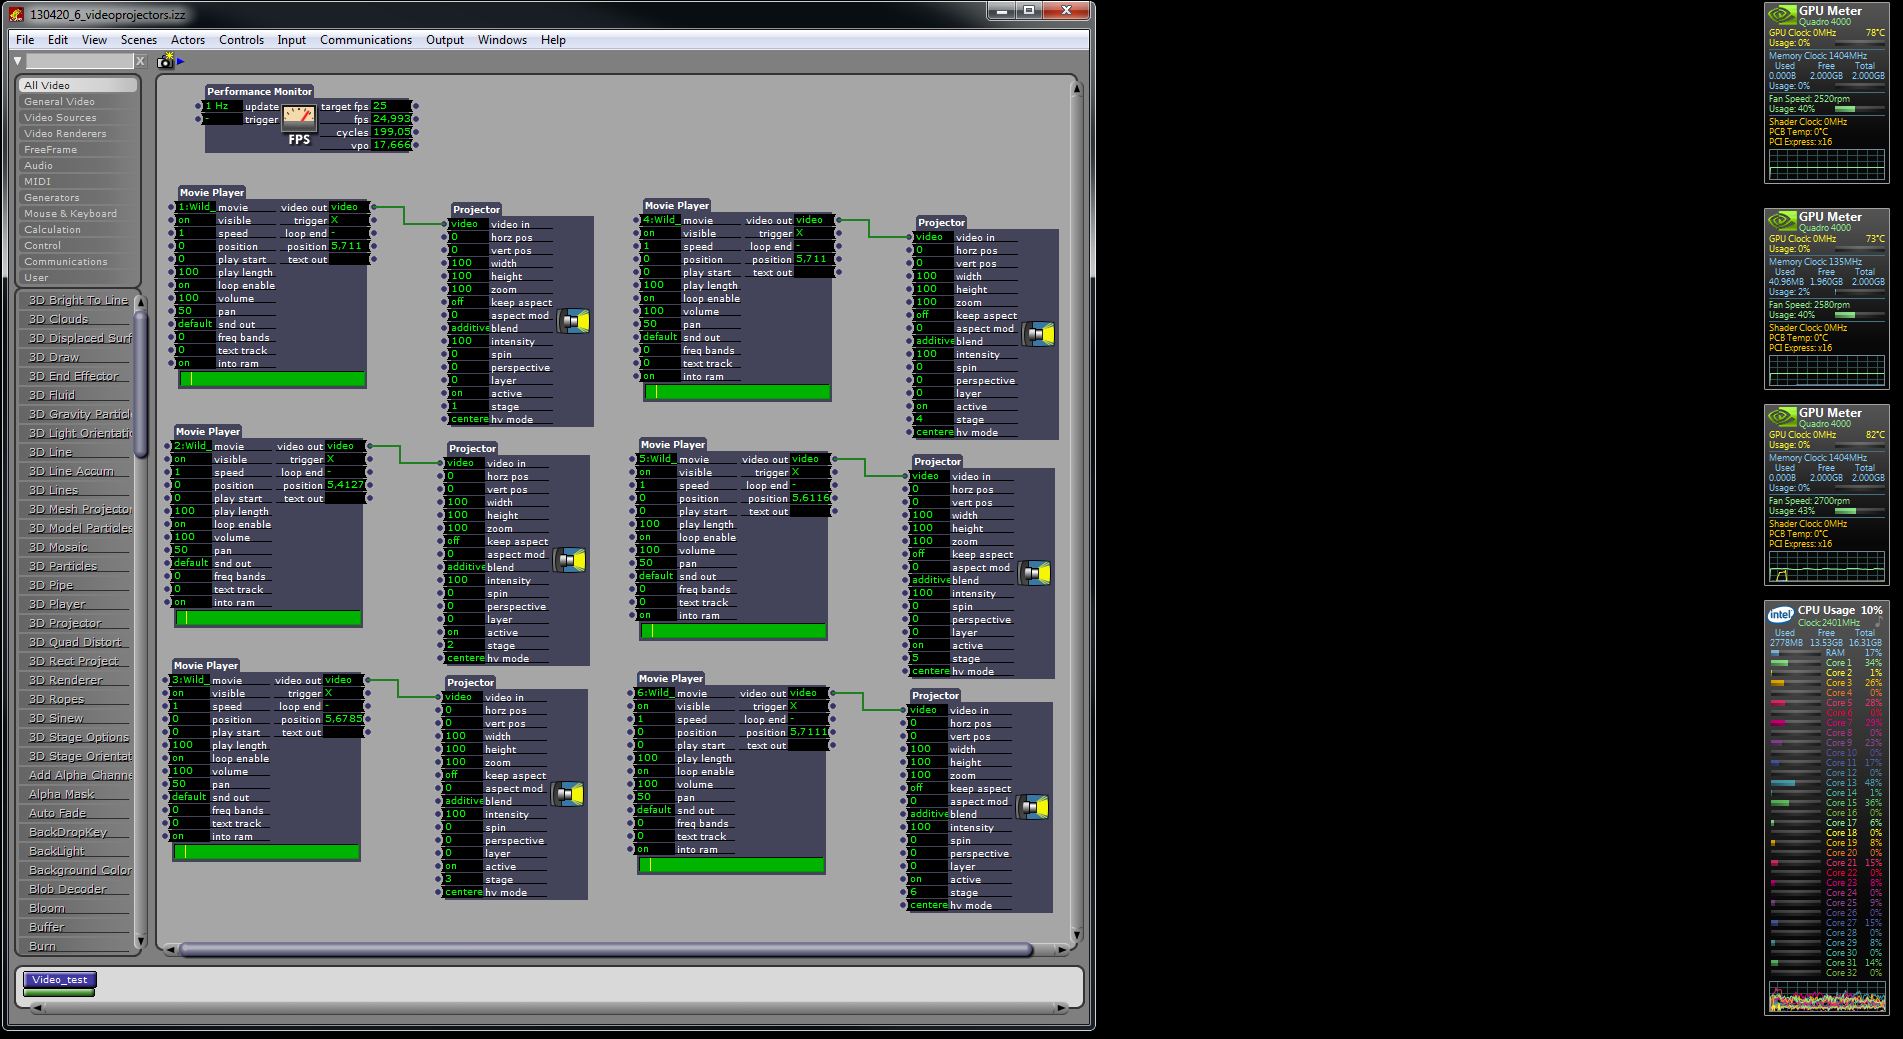Viewport: 1903px width, 1039px height.
Task: Toggle keep aspect on stage 6 Projector
Action: [926, 788]
